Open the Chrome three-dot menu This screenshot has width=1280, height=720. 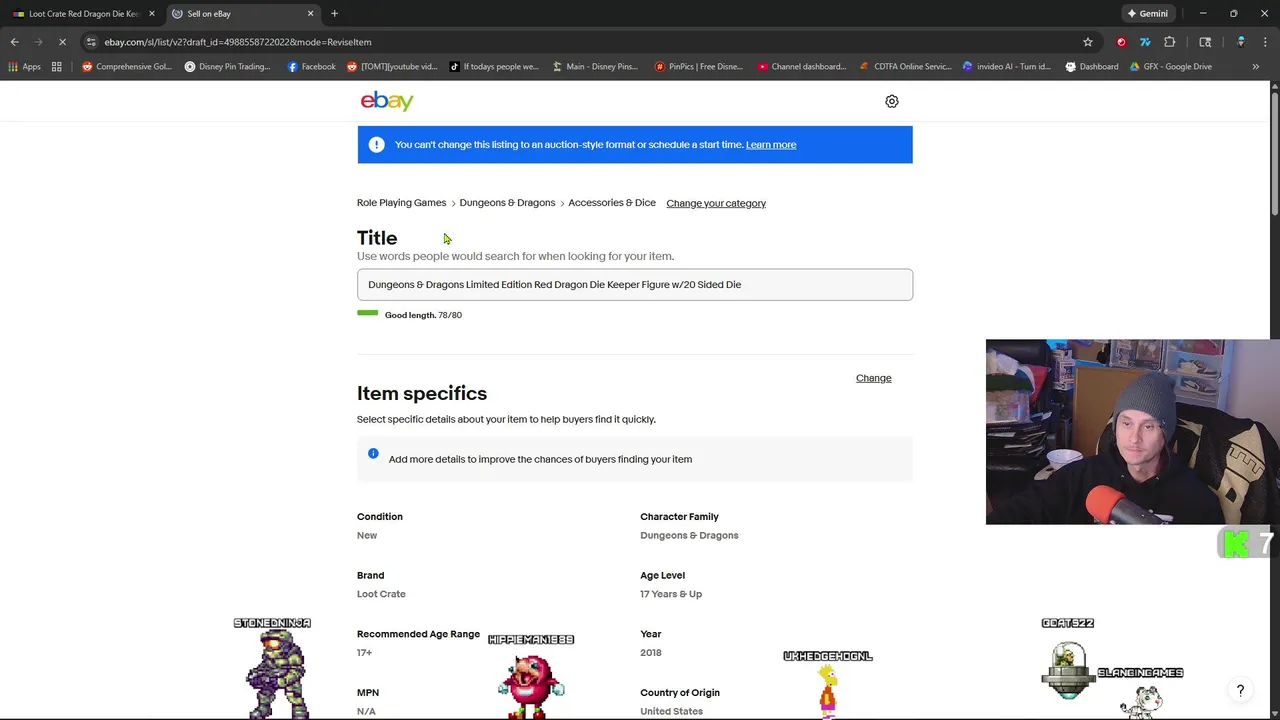[x=1265, y=42]
